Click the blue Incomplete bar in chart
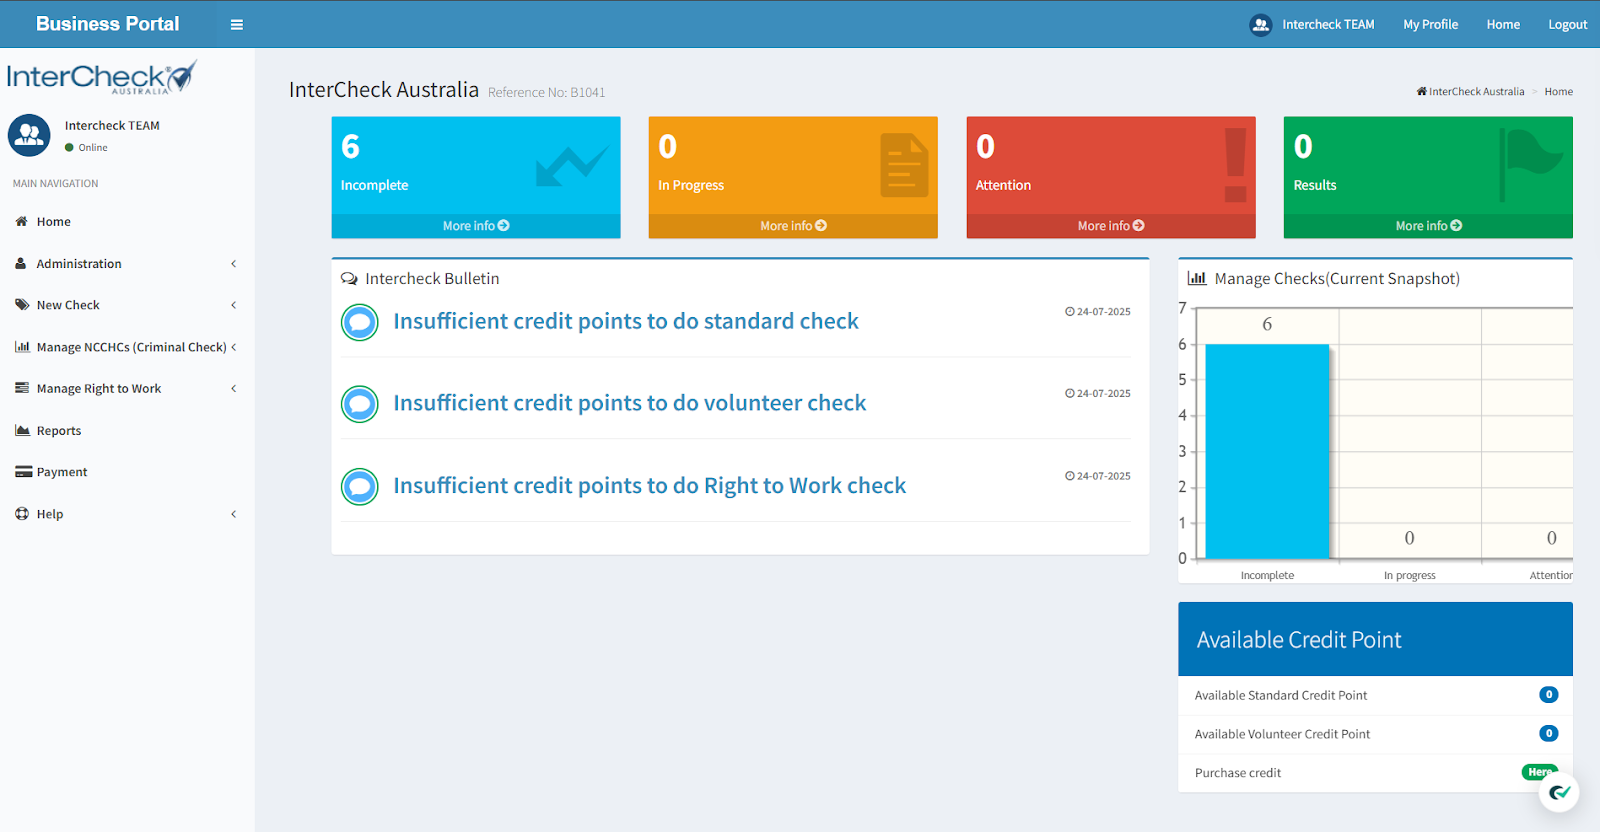Image resolution: width=1600 pixels, height=832 pixels. (1267, 451)
